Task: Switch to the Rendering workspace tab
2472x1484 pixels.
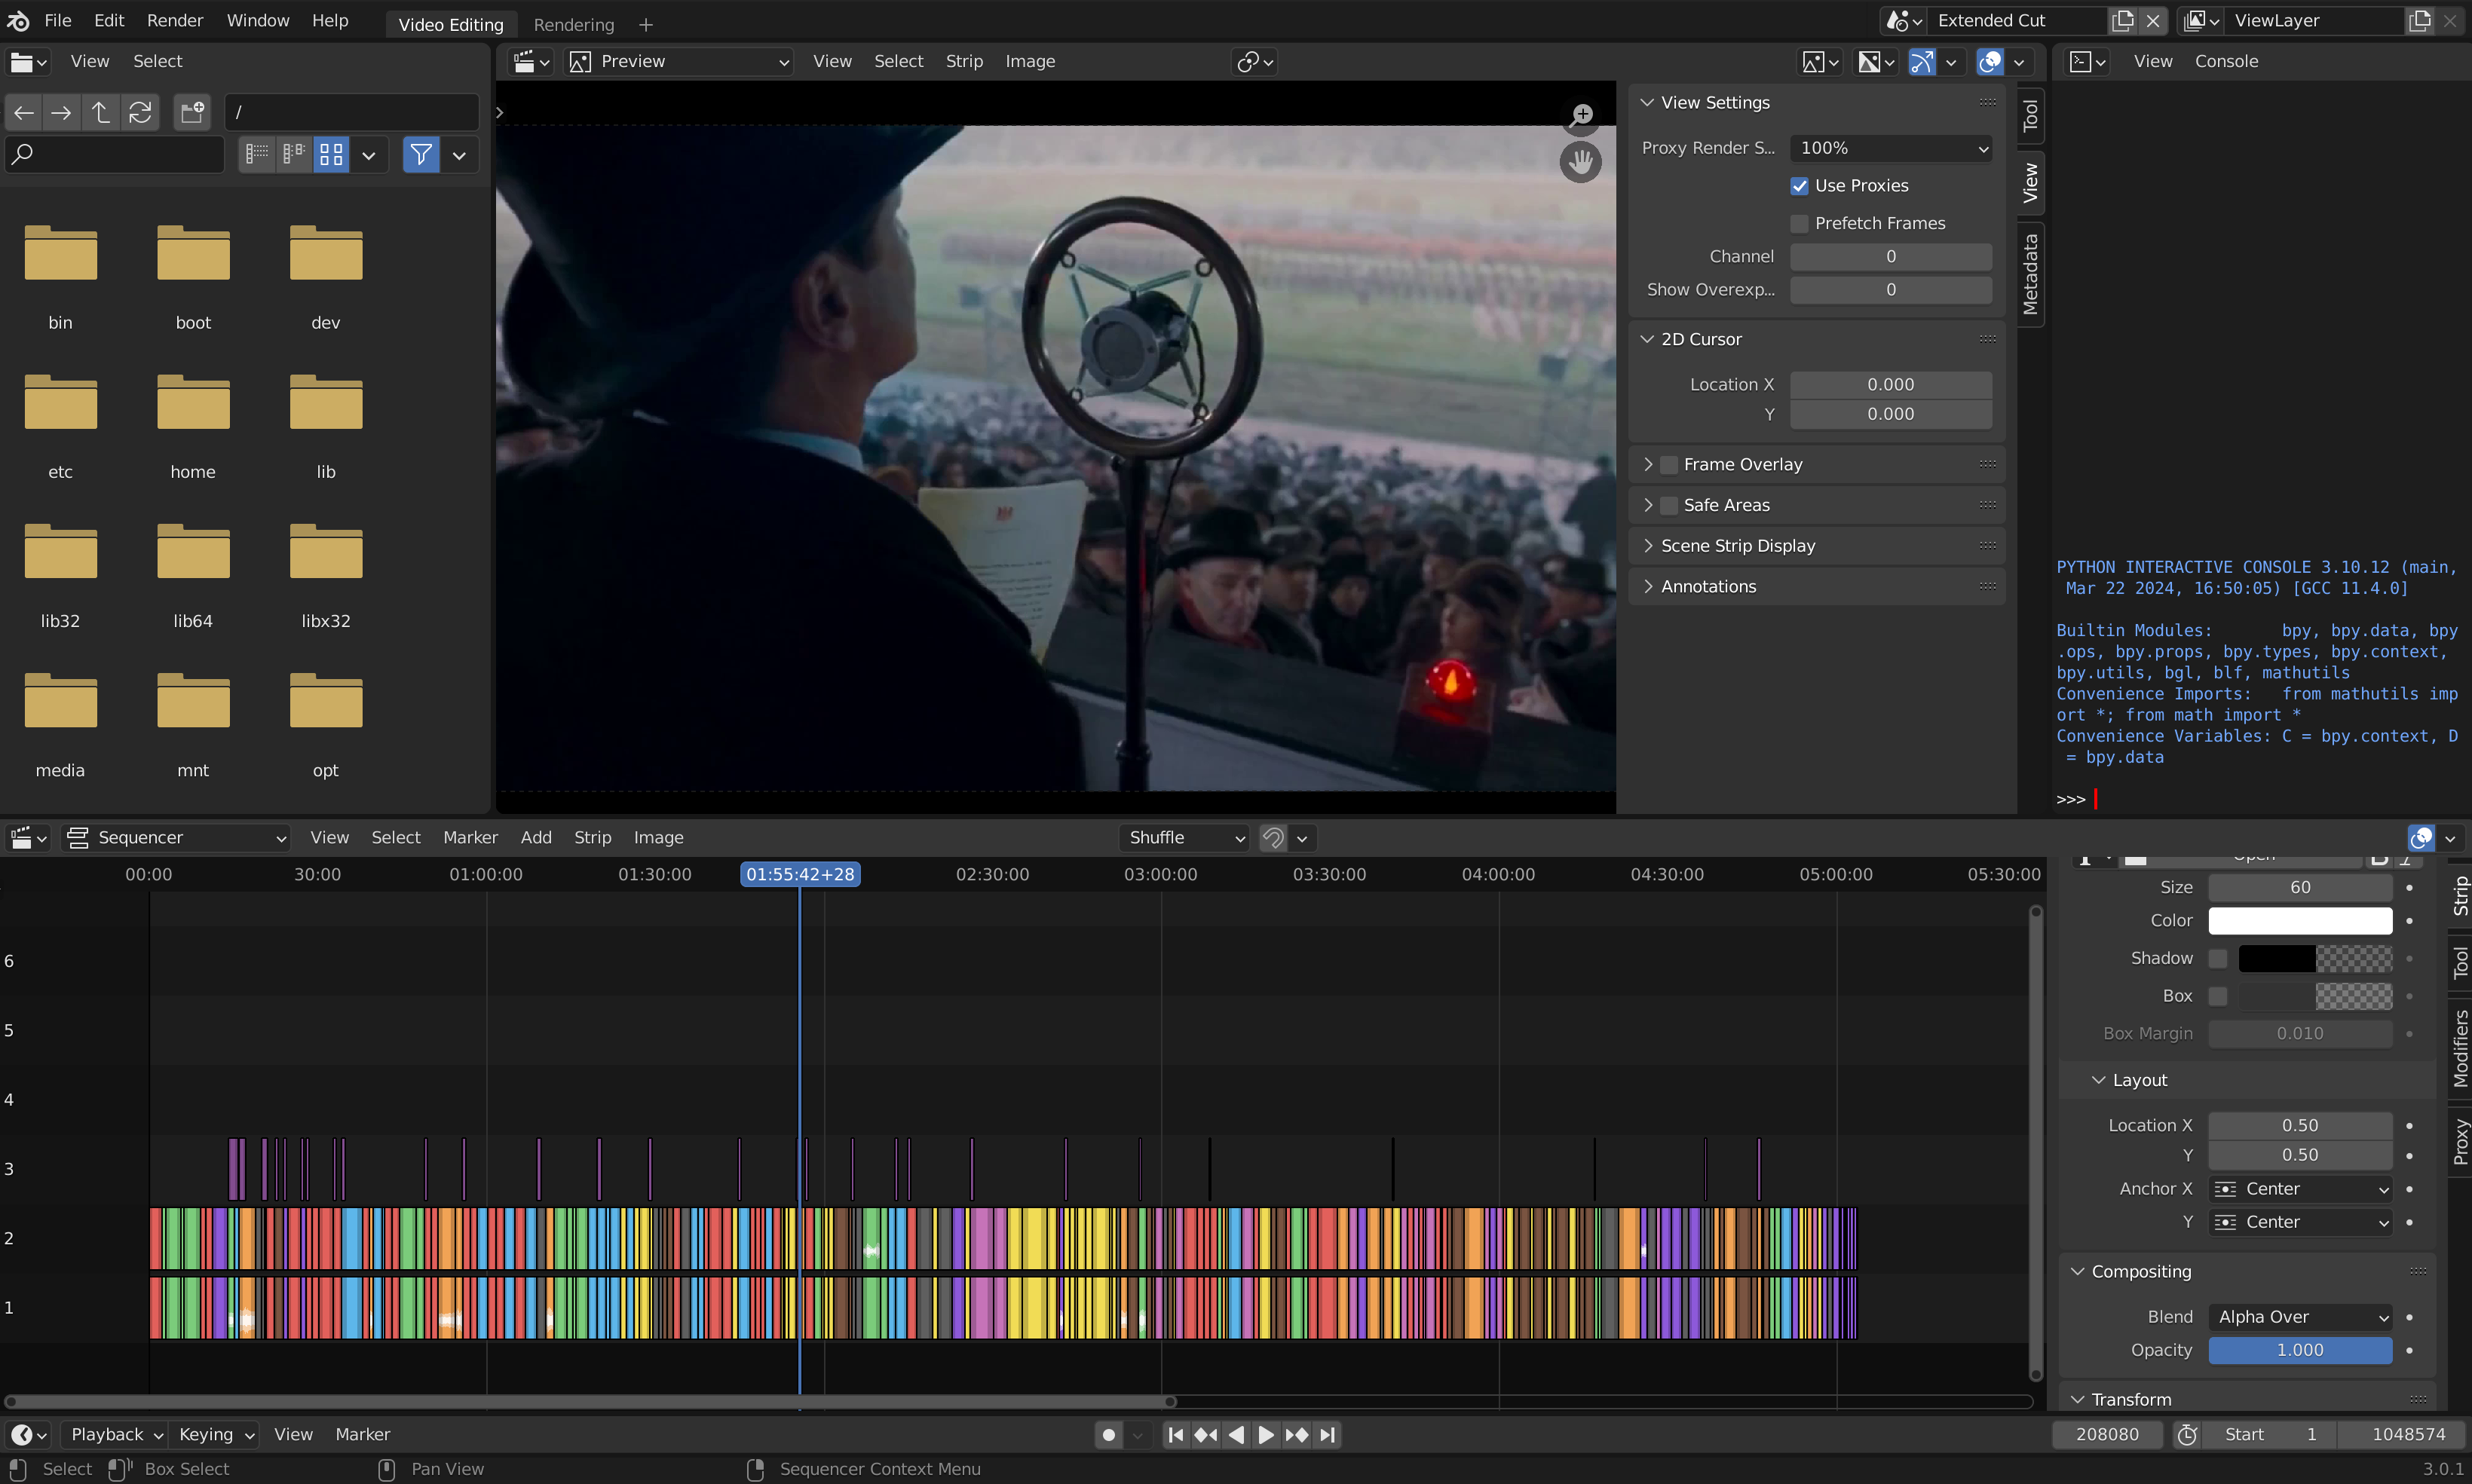Action: pyautogui.click(x=573, y=24)
